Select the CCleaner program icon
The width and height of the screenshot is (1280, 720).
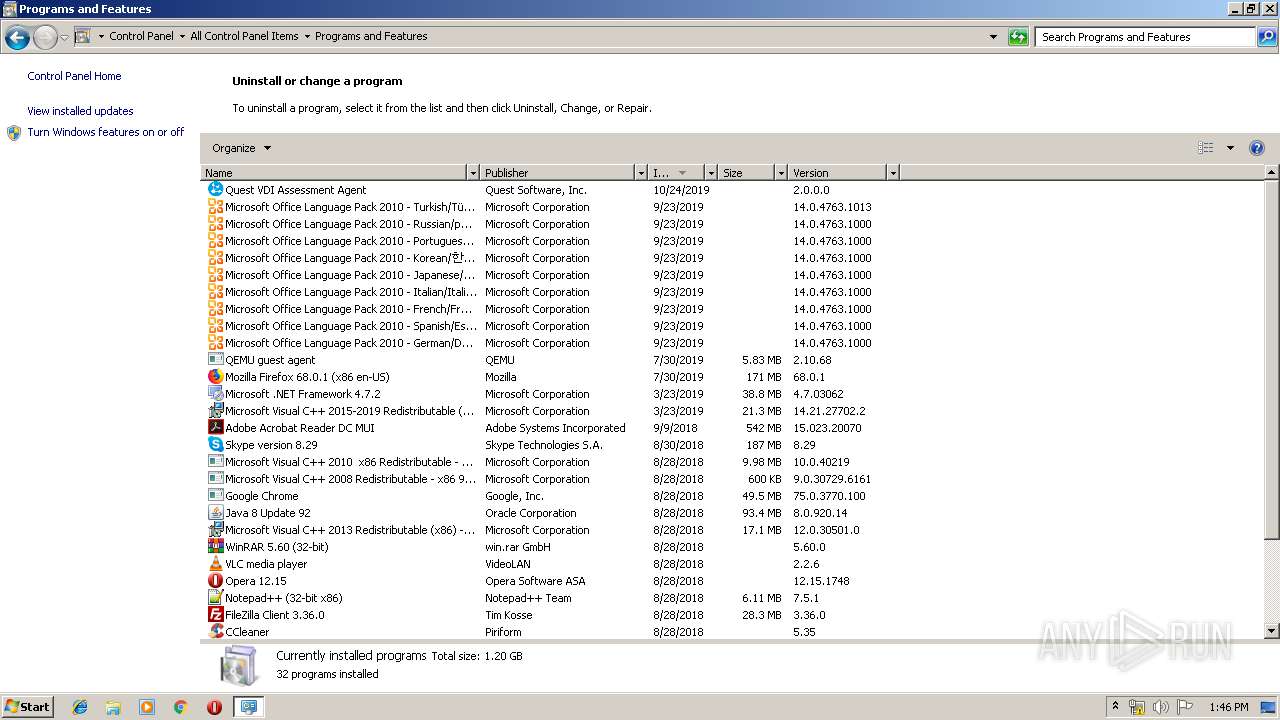click(215, 631)
